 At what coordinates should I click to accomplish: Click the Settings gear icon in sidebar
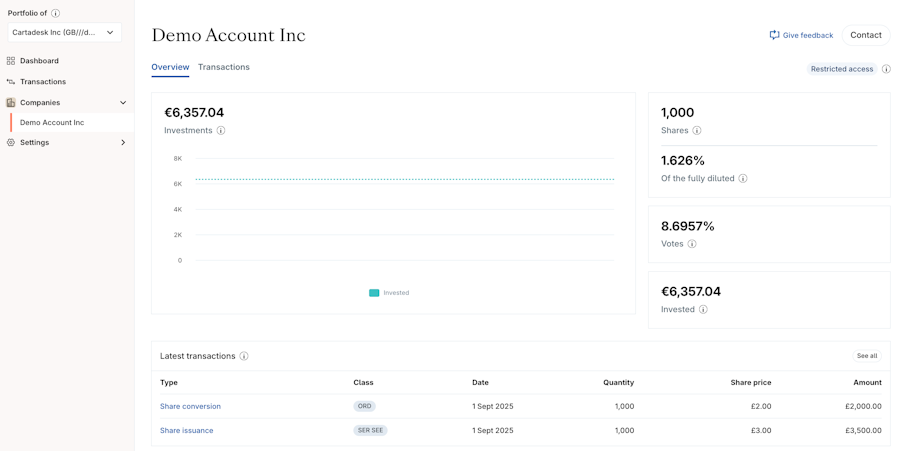[x=11, y=143]
